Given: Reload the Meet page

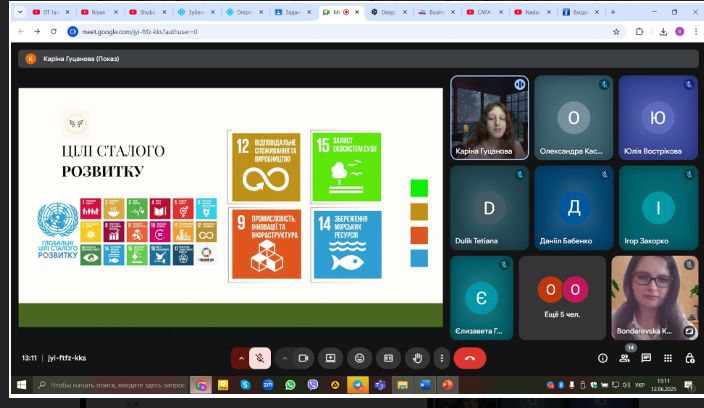Looking at the screenshot, I should tap(53, 31).
